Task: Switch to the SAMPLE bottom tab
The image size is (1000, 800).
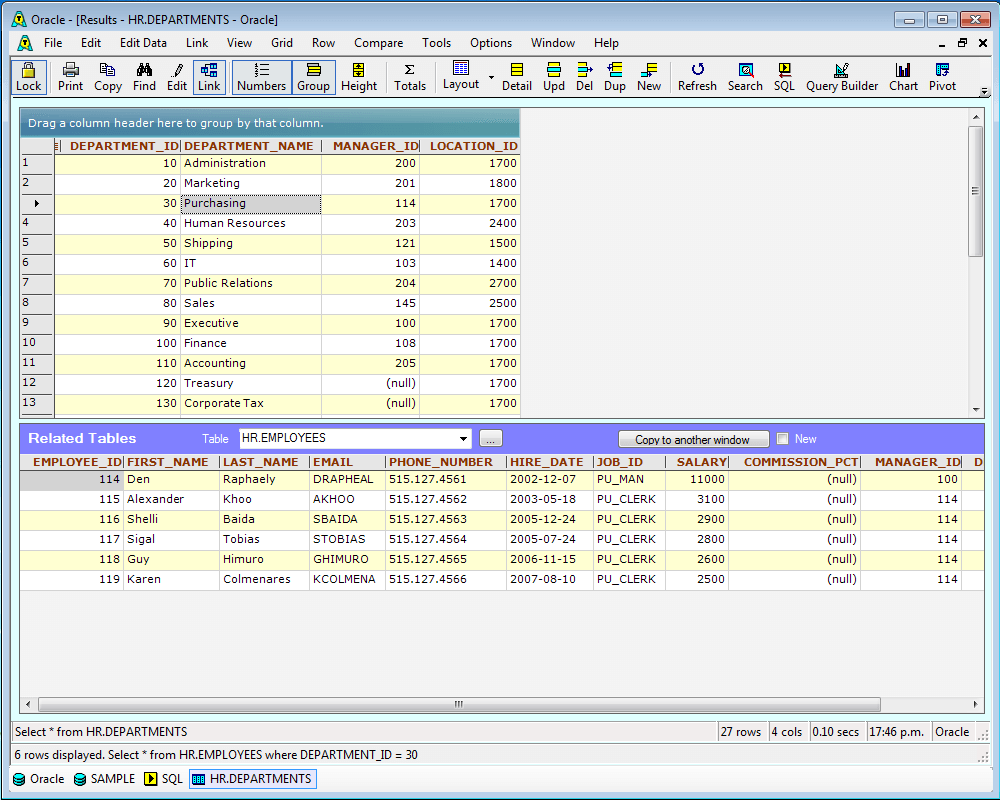Action: pos(105,779)
